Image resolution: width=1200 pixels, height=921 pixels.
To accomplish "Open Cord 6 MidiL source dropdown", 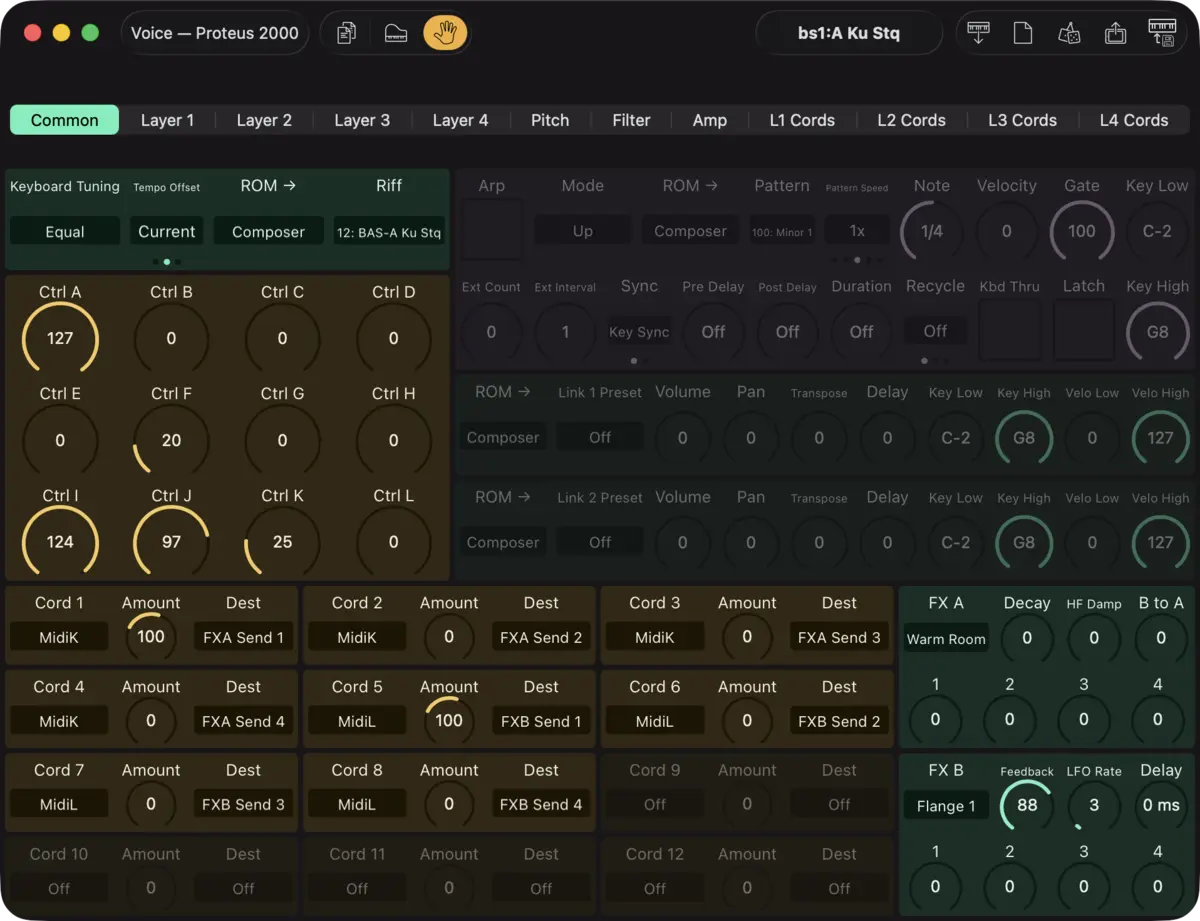I will click(655, 721).
